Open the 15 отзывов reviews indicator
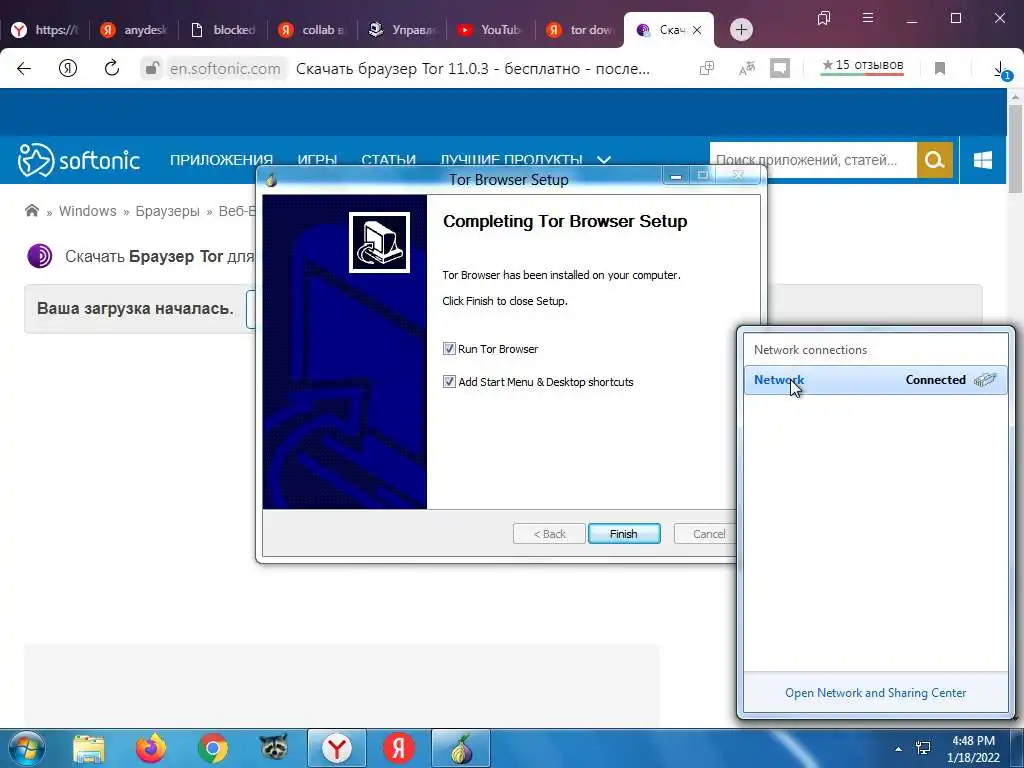Image resolution: width=1024 pixels, height=768 pixels. pos(862,65)
